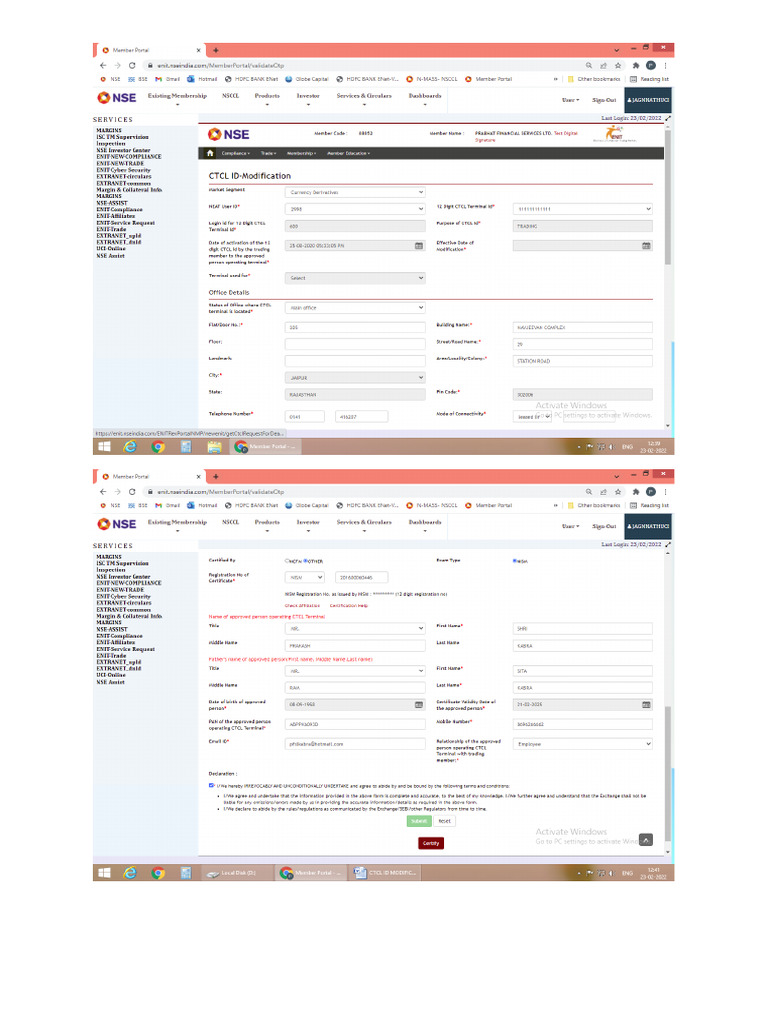This screenshot has width=768, height=1024.
Task: Open the calendar icon for Date of activation
Action: pos(419,246)
